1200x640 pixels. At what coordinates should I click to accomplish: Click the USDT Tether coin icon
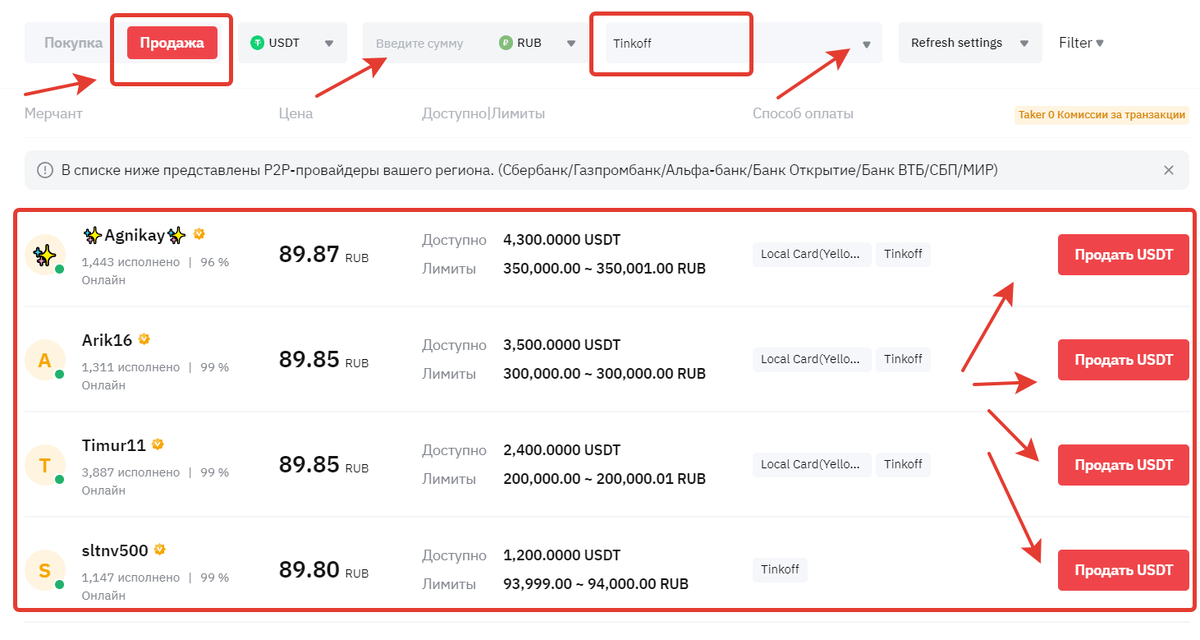pyautogui.click(x=257, y=43)
